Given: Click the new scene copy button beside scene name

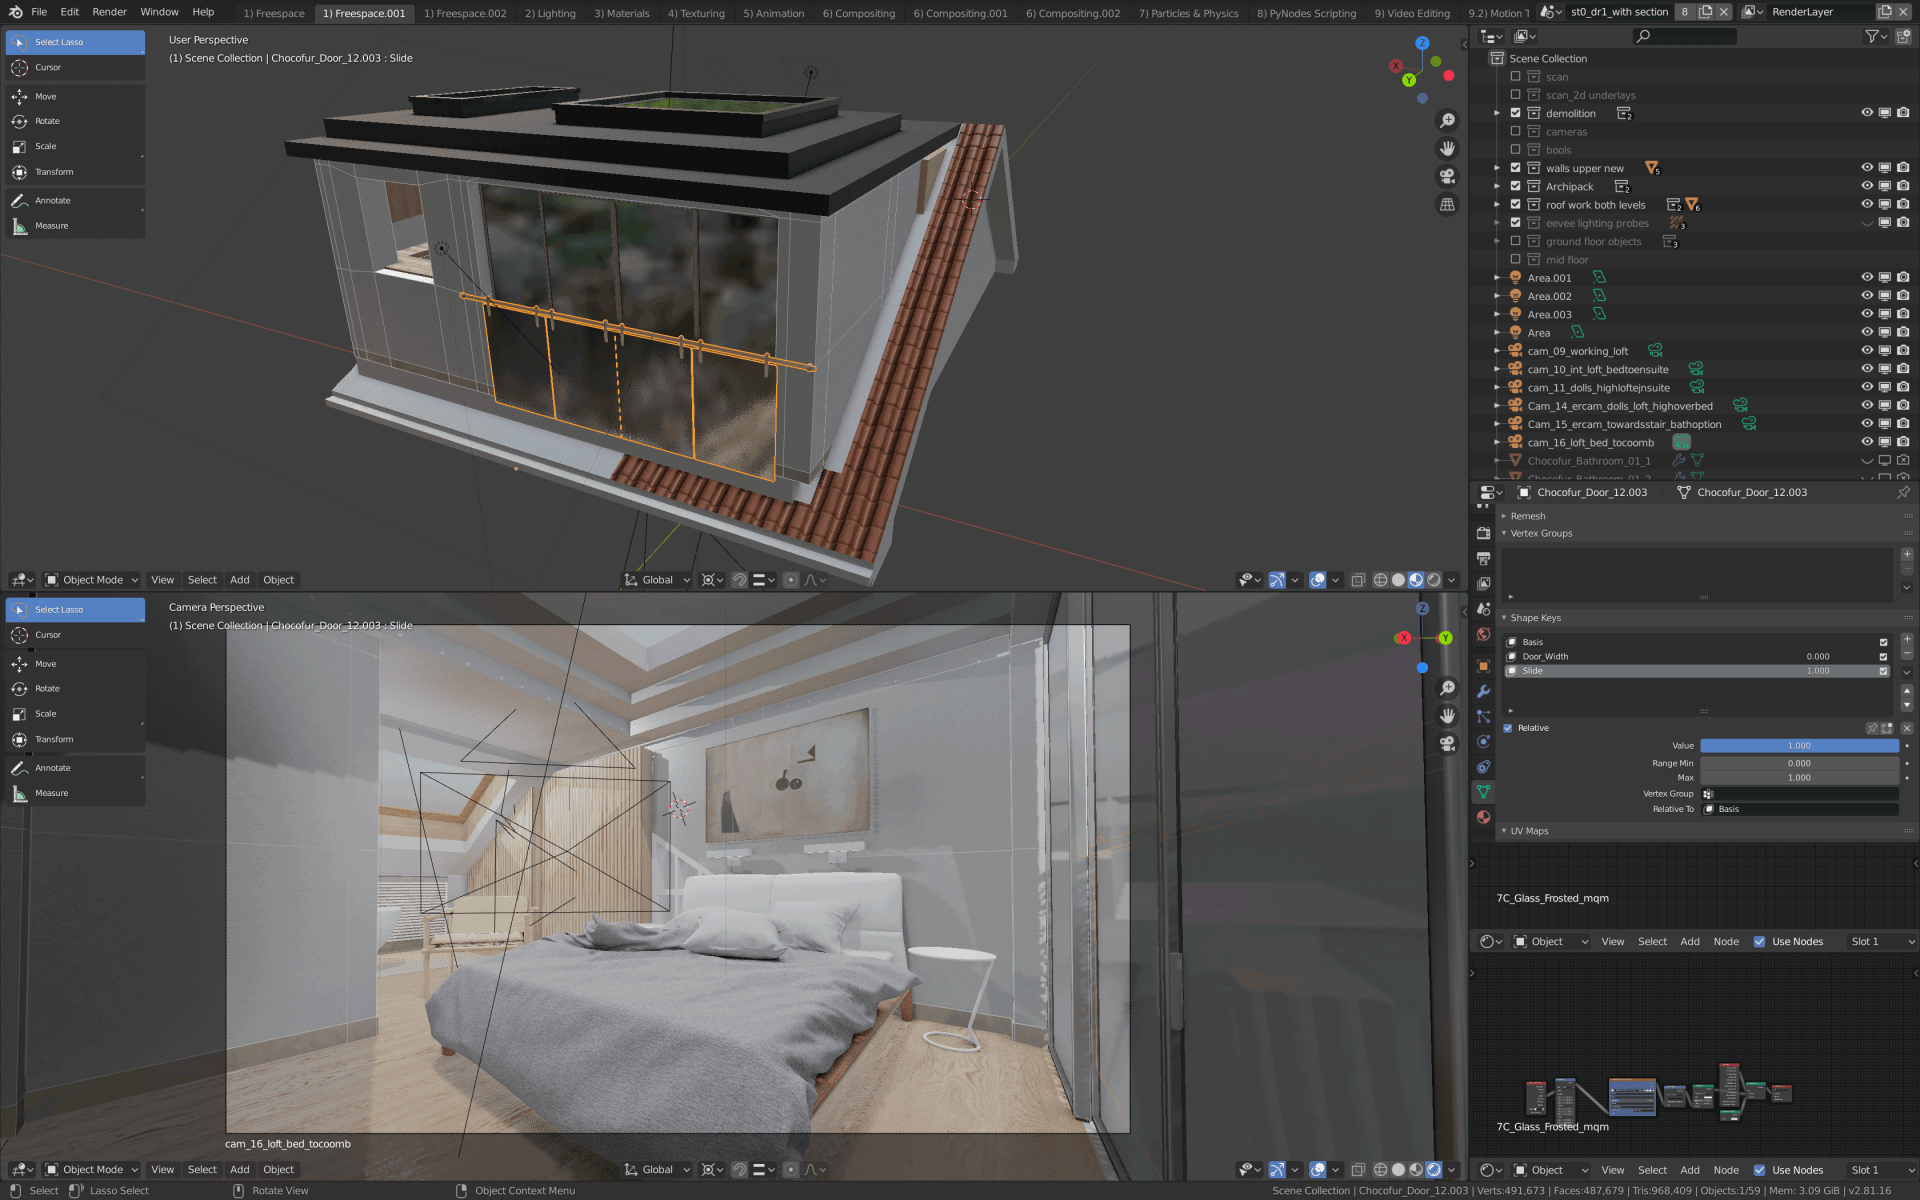Looking at the screenshot, I should tap(1705, 12).
